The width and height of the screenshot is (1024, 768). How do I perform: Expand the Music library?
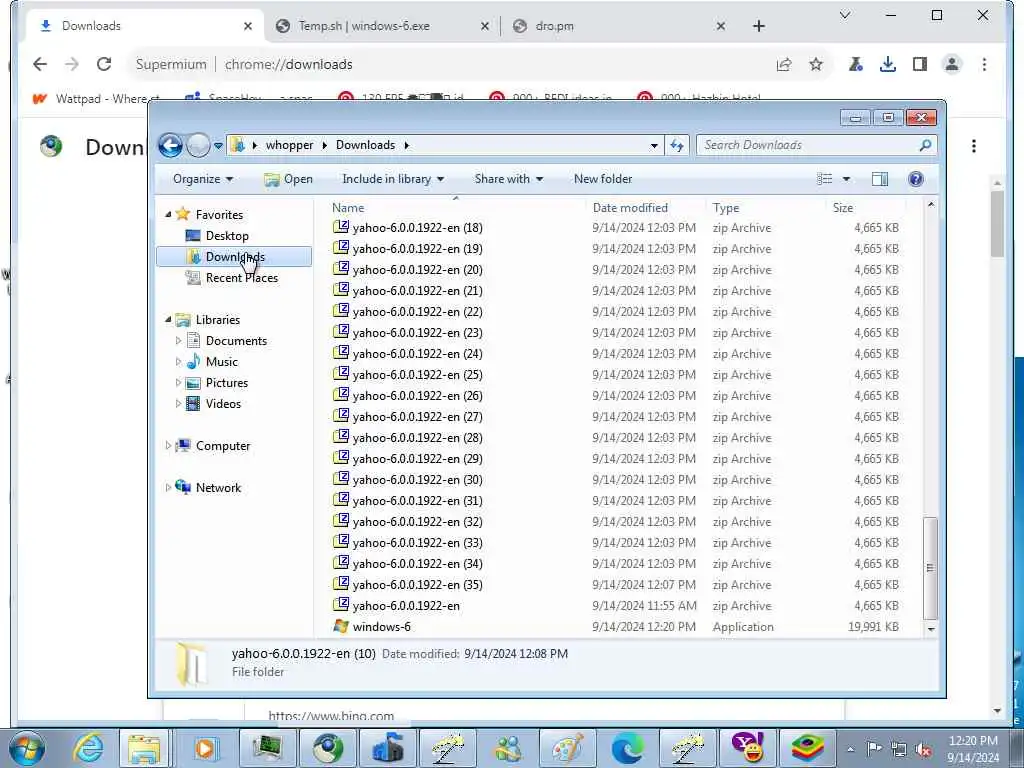(x=178, y=361)
